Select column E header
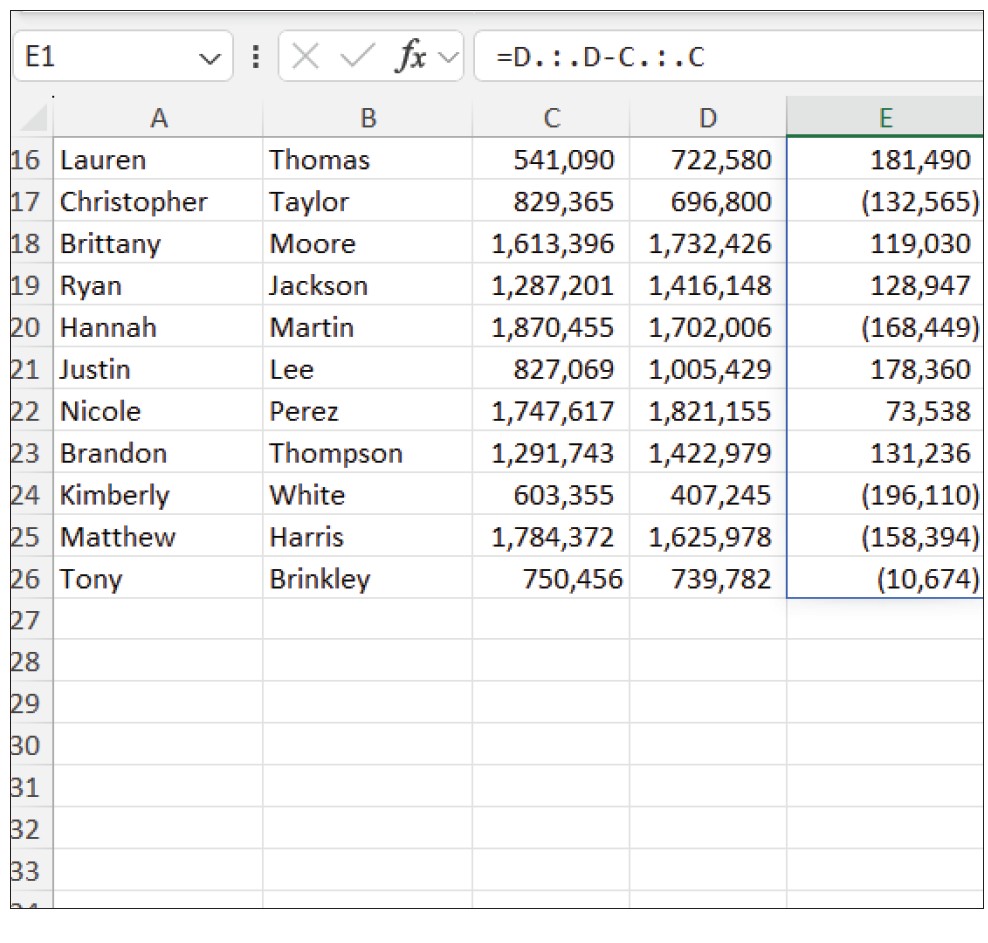The height and width of the screenshot is (943, 988). click(884, 119)
